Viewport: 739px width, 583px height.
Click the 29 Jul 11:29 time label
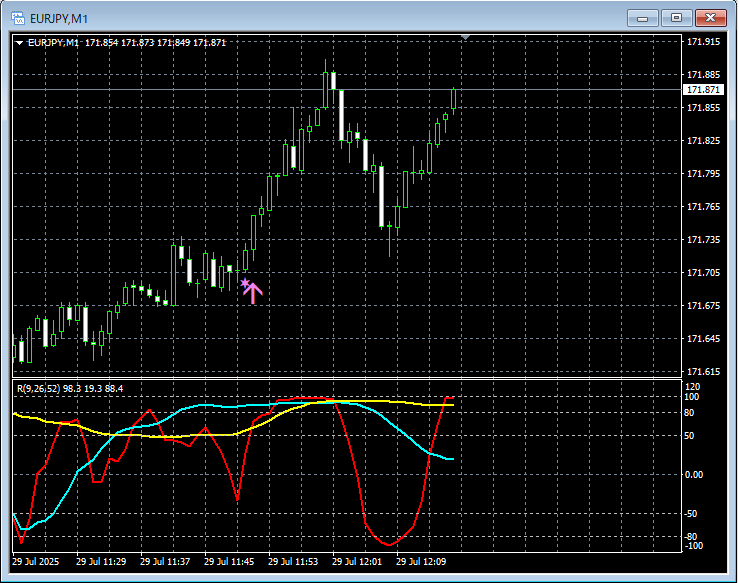101,562
